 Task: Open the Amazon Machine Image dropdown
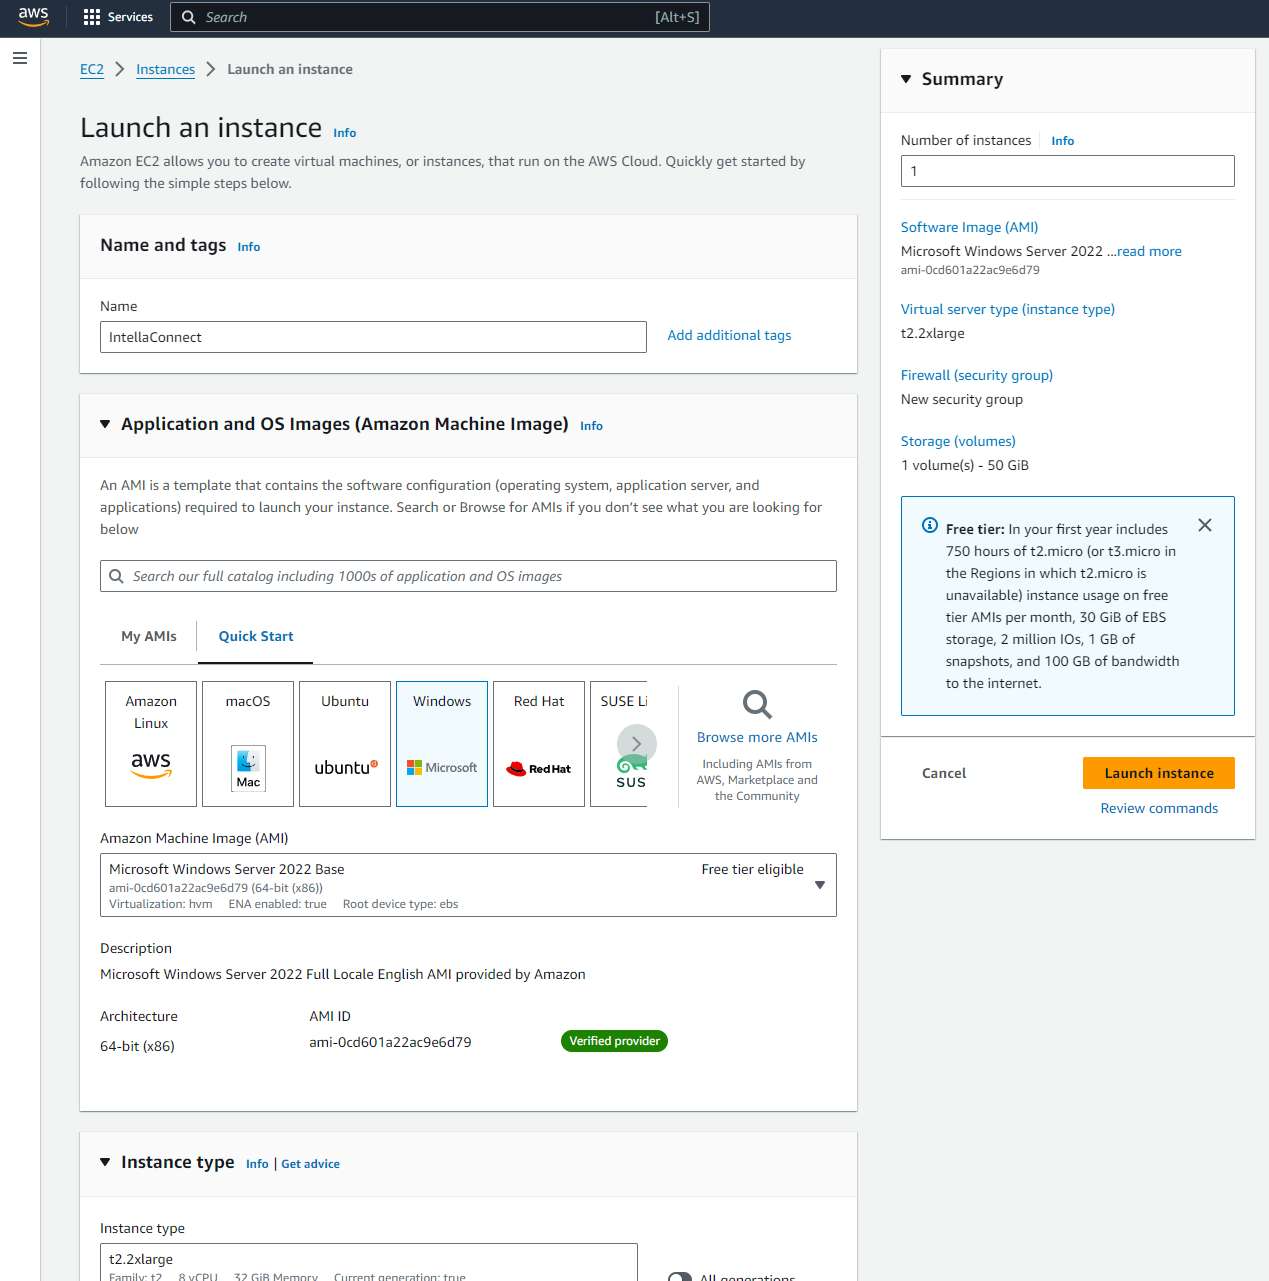click(468, 885)
